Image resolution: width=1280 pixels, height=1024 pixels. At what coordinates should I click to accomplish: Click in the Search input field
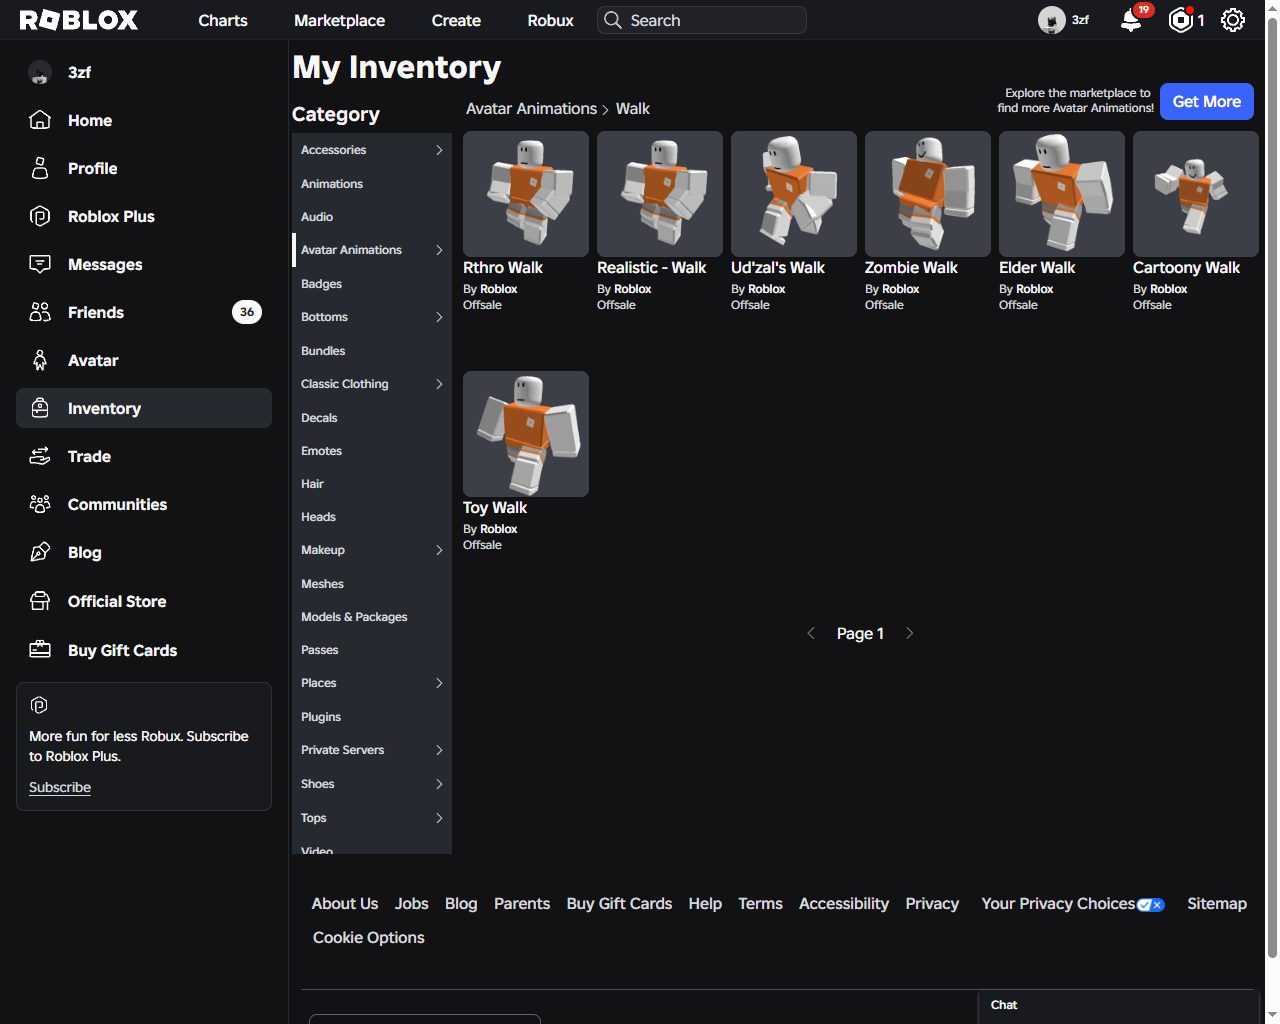(x=702, y=20)
